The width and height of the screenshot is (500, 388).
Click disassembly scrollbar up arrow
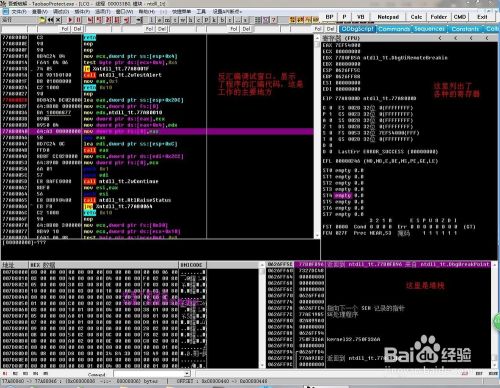317,38
